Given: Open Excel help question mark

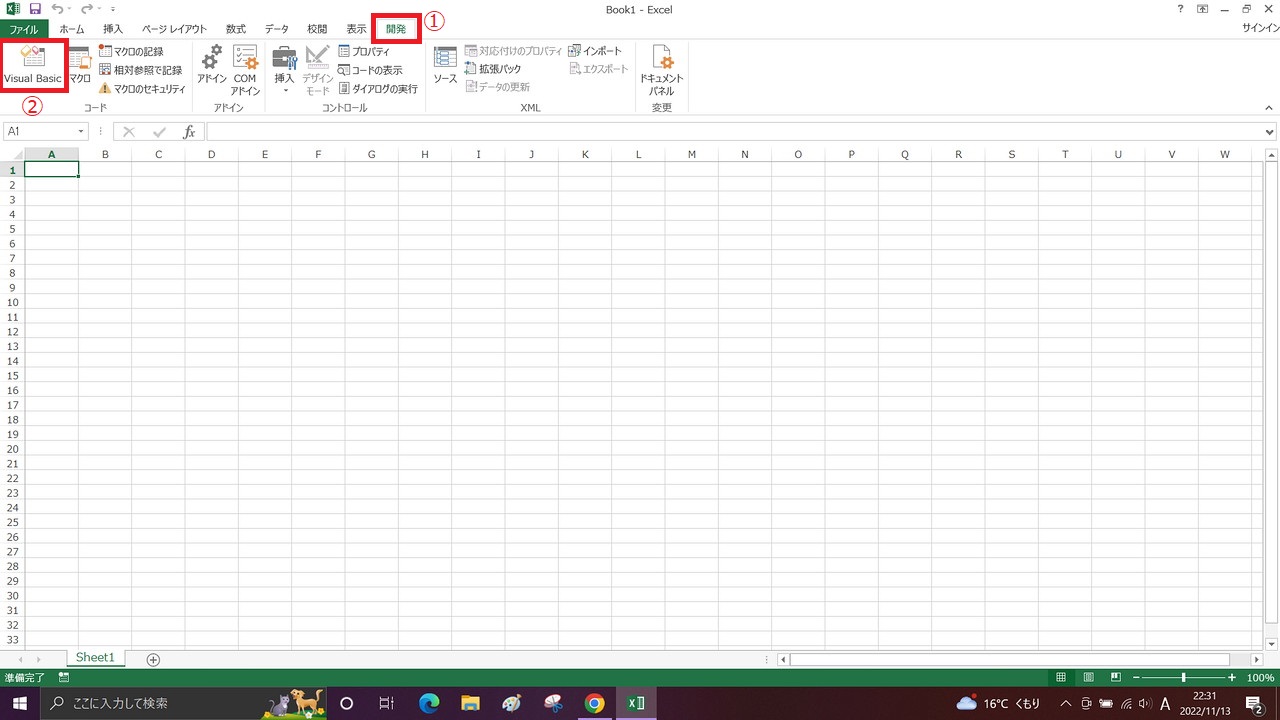Looking at the screenshot, I should [1181, 9].
